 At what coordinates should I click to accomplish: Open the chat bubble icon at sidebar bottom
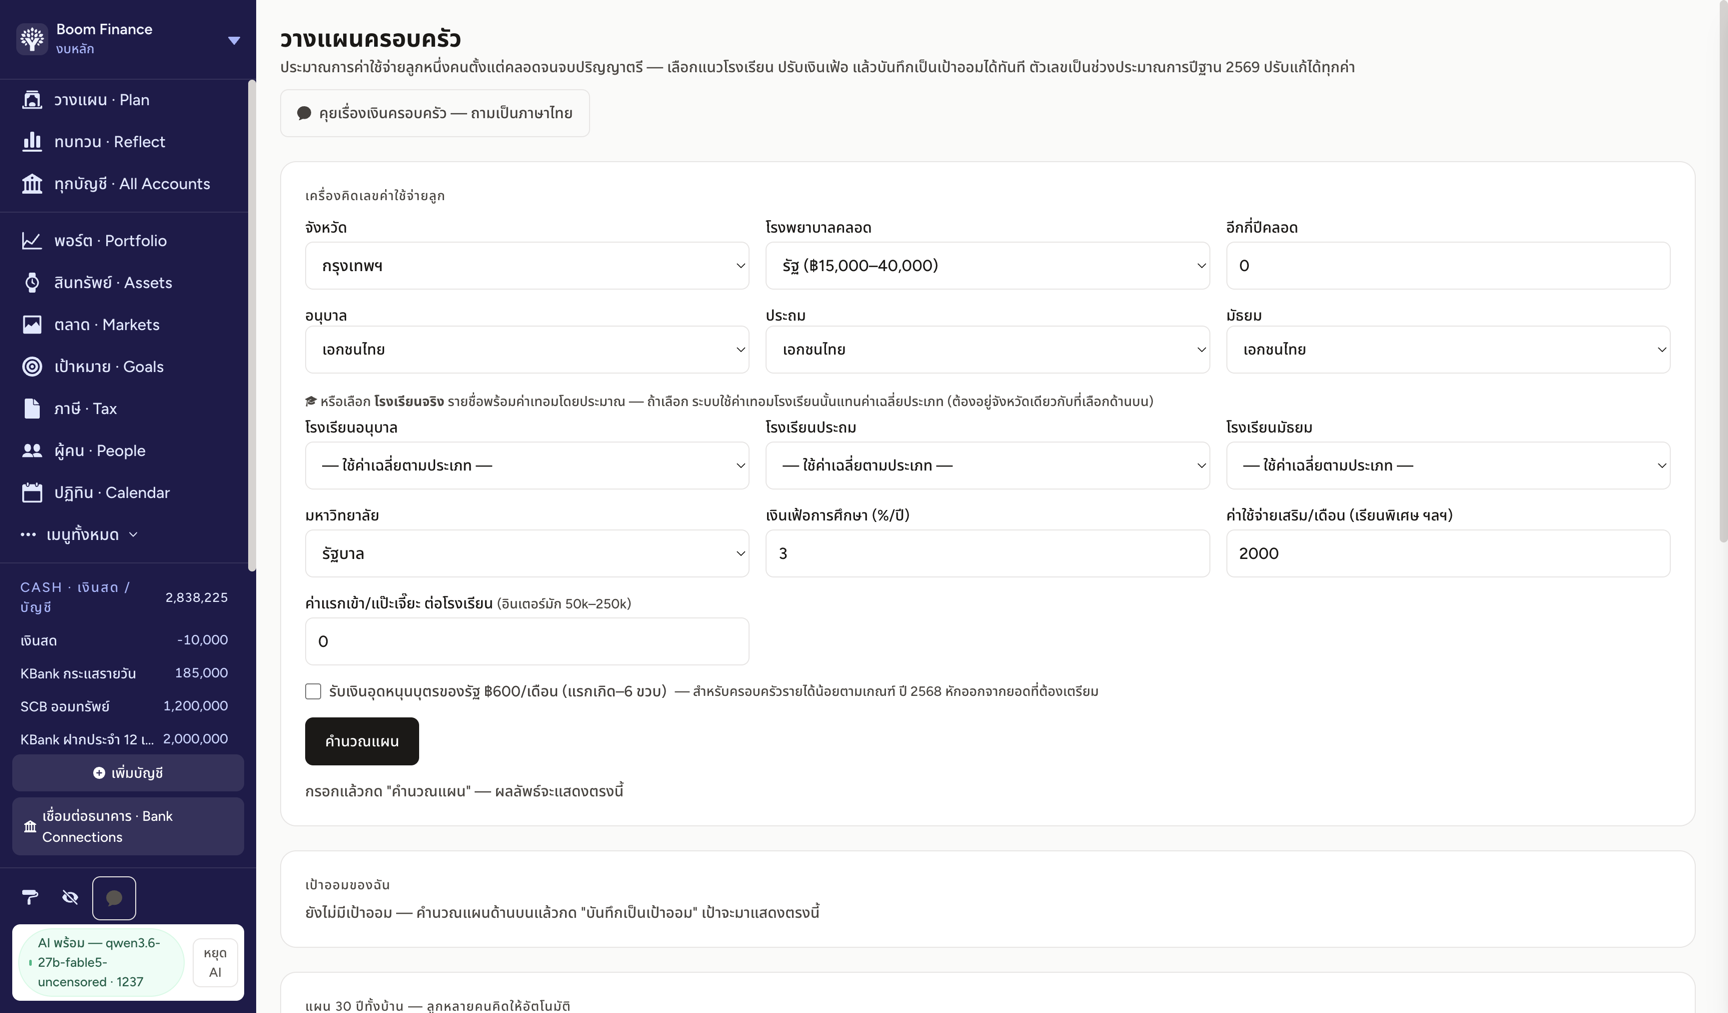click(x=114, y=898)
